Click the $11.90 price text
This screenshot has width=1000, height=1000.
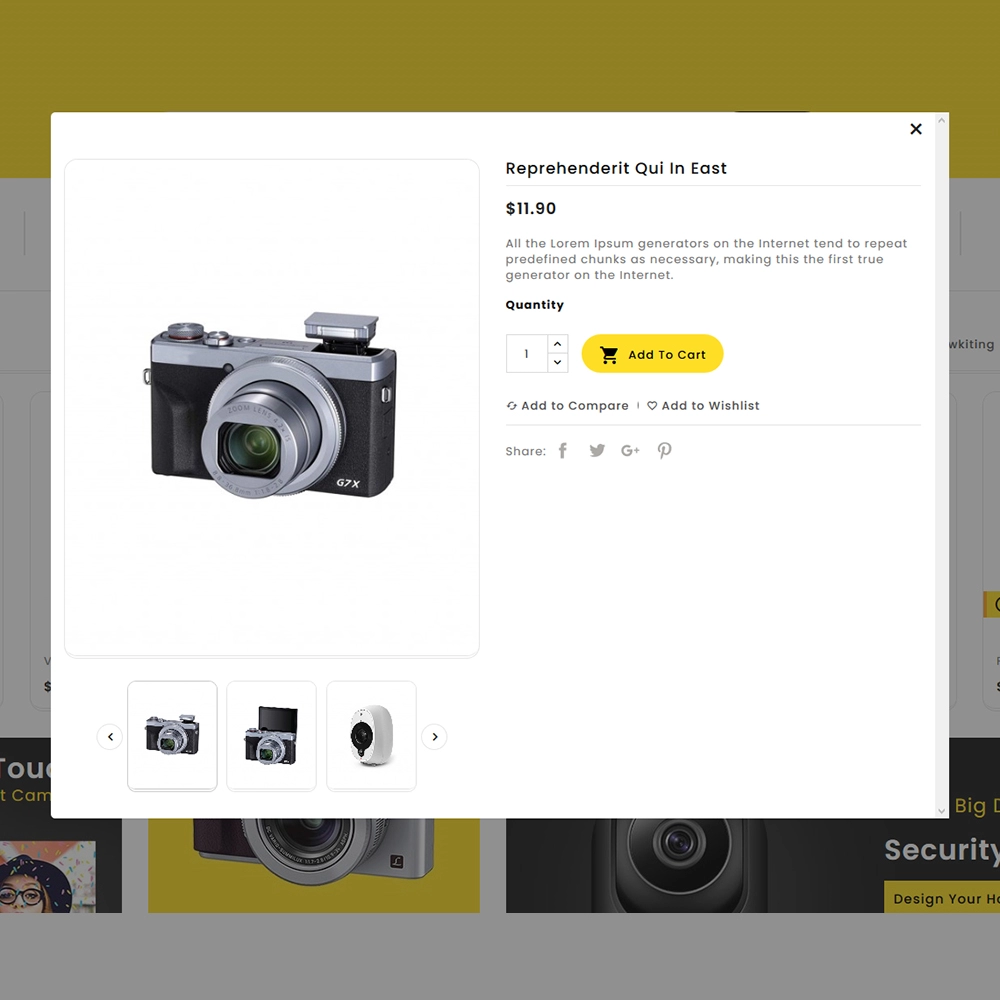click(531, 209)
